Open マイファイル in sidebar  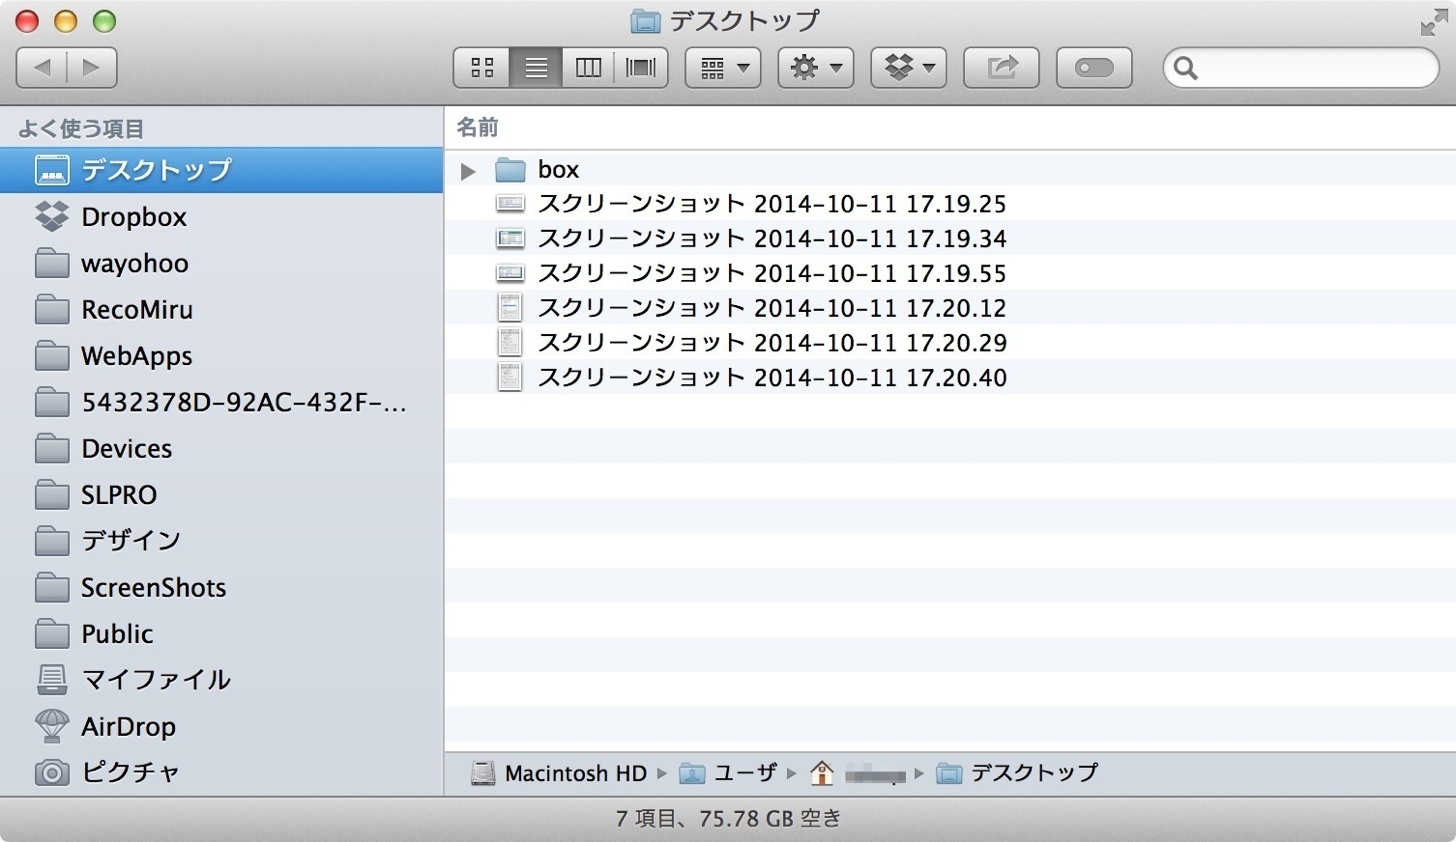[x=221, y=680]
